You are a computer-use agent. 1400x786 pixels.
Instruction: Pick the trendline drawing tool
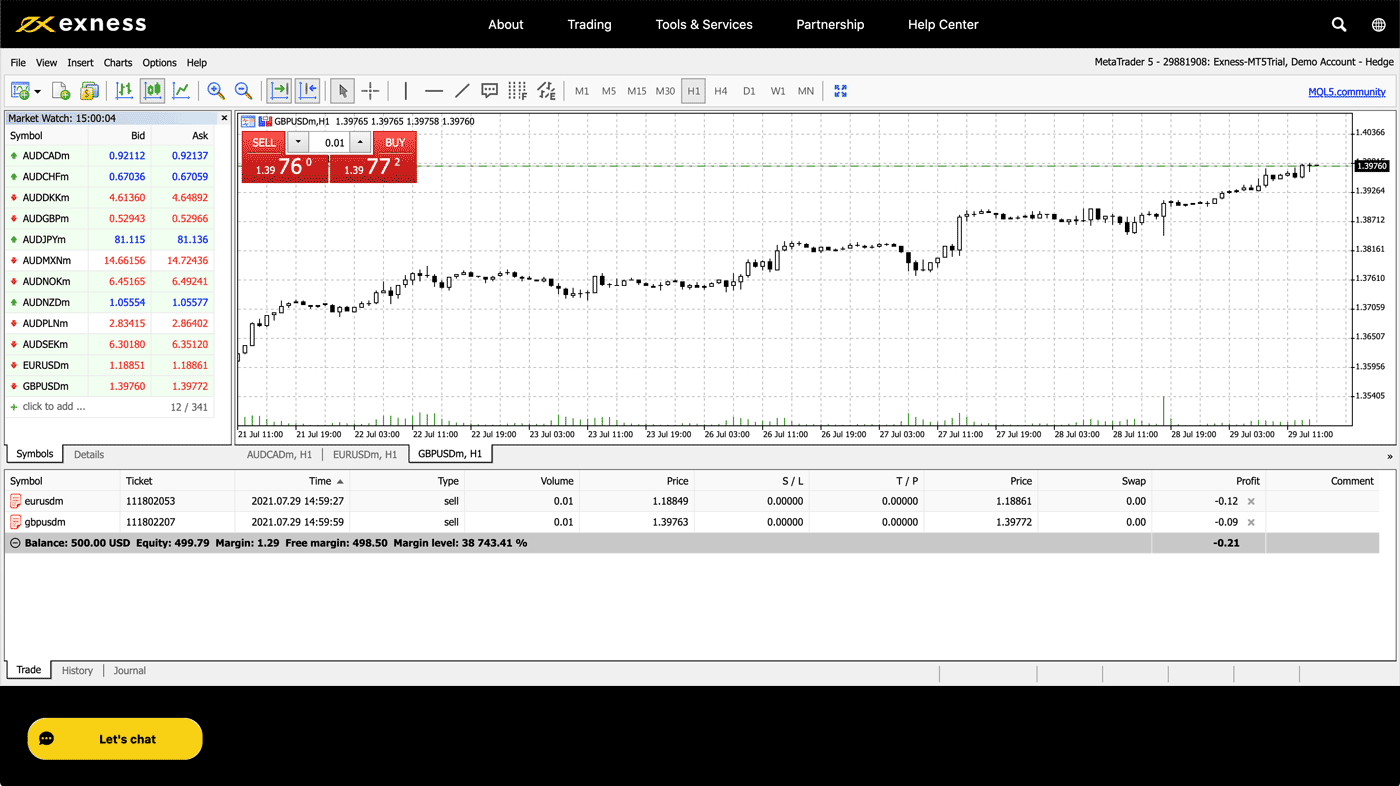click(x=462, y=91)
